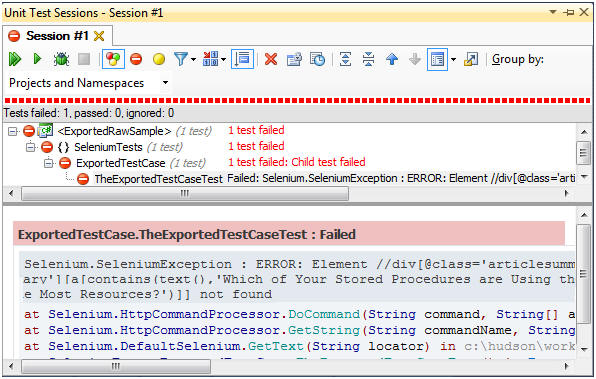Click the export session icon
This screenshot has height=379, width=596.
click(x=294, y=59)
